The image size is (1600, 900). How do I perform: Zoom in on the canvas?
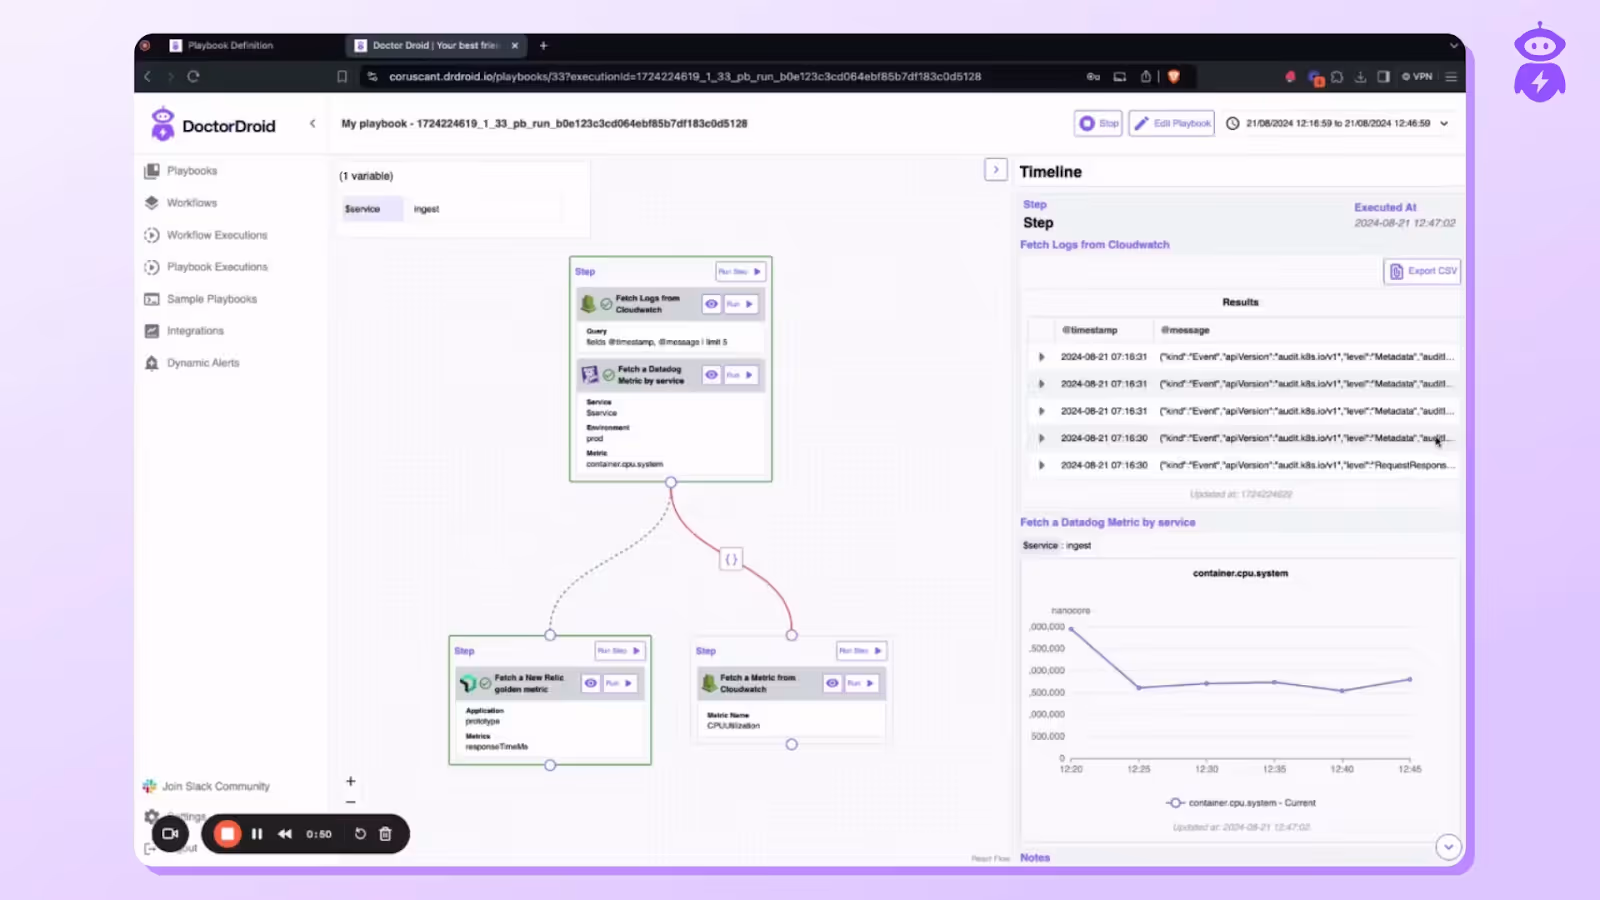pyautogui.click(x=351, y=781)
